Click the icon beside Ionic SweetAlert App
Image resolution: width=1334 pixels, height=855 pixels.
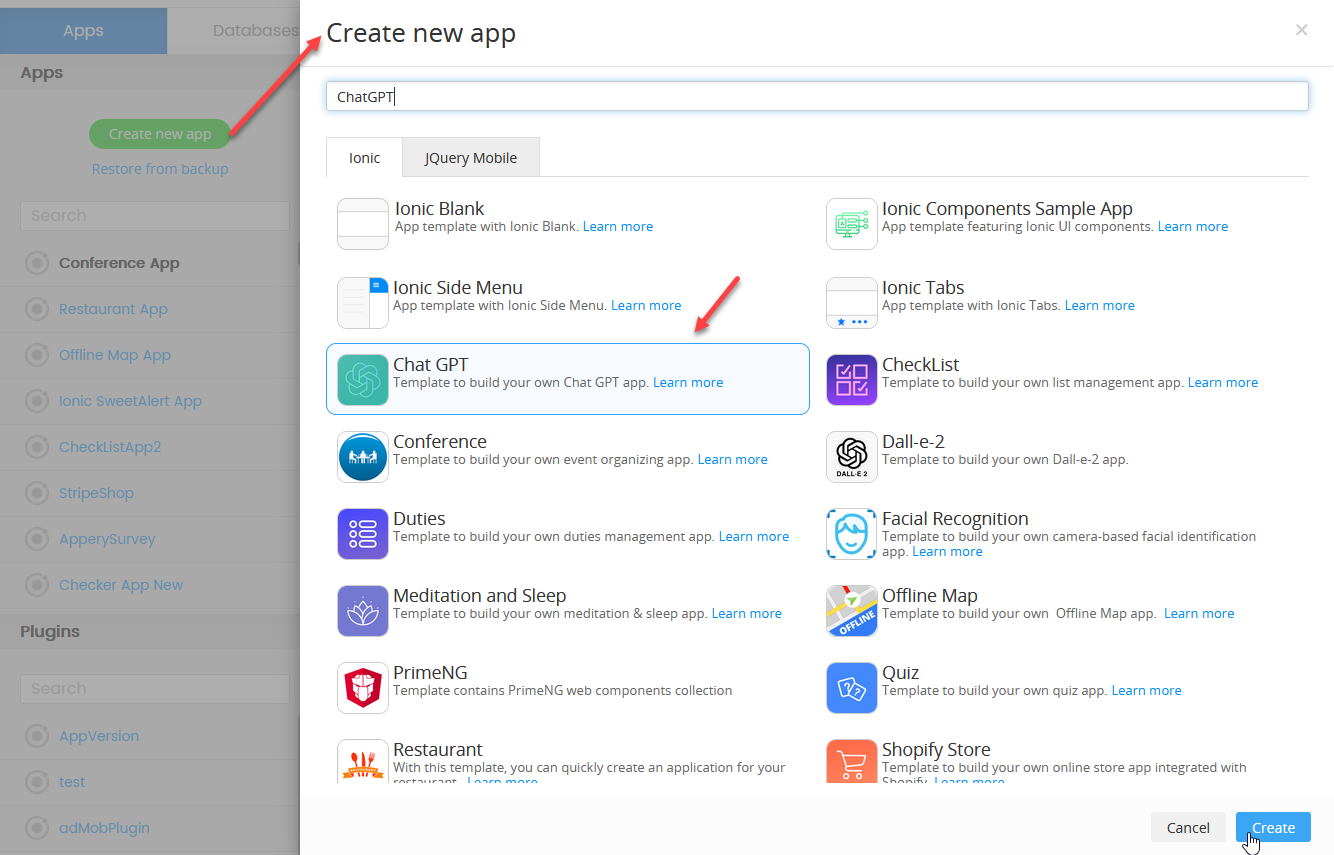(37, 401)
